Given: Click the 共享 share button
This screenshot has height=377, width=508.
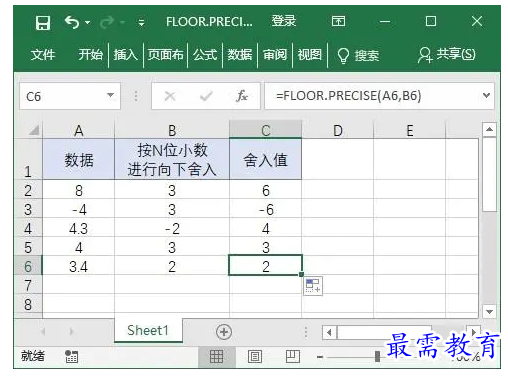Looking at the screenshot, I should [x=447, y=55].
